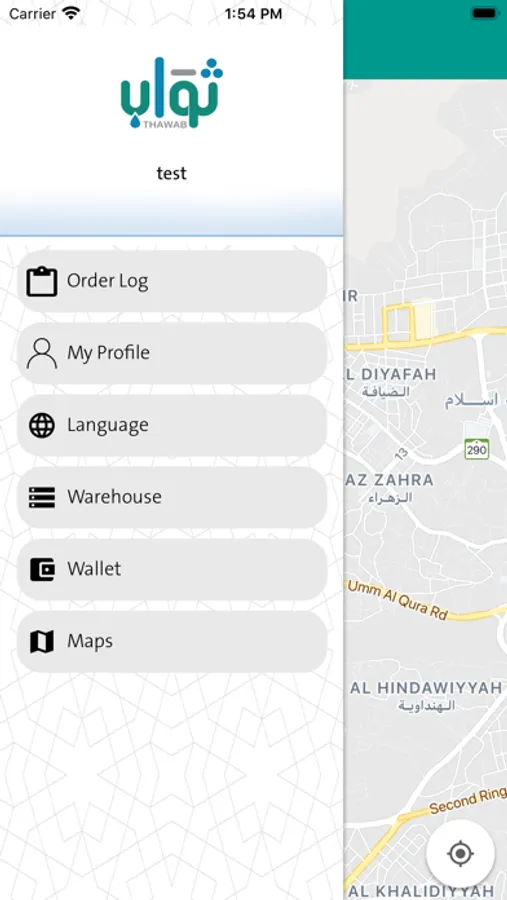Tap the locate-me crosshair button on the map
The image size is (507, 900).
pyautogui.click(x=460, y=854)
